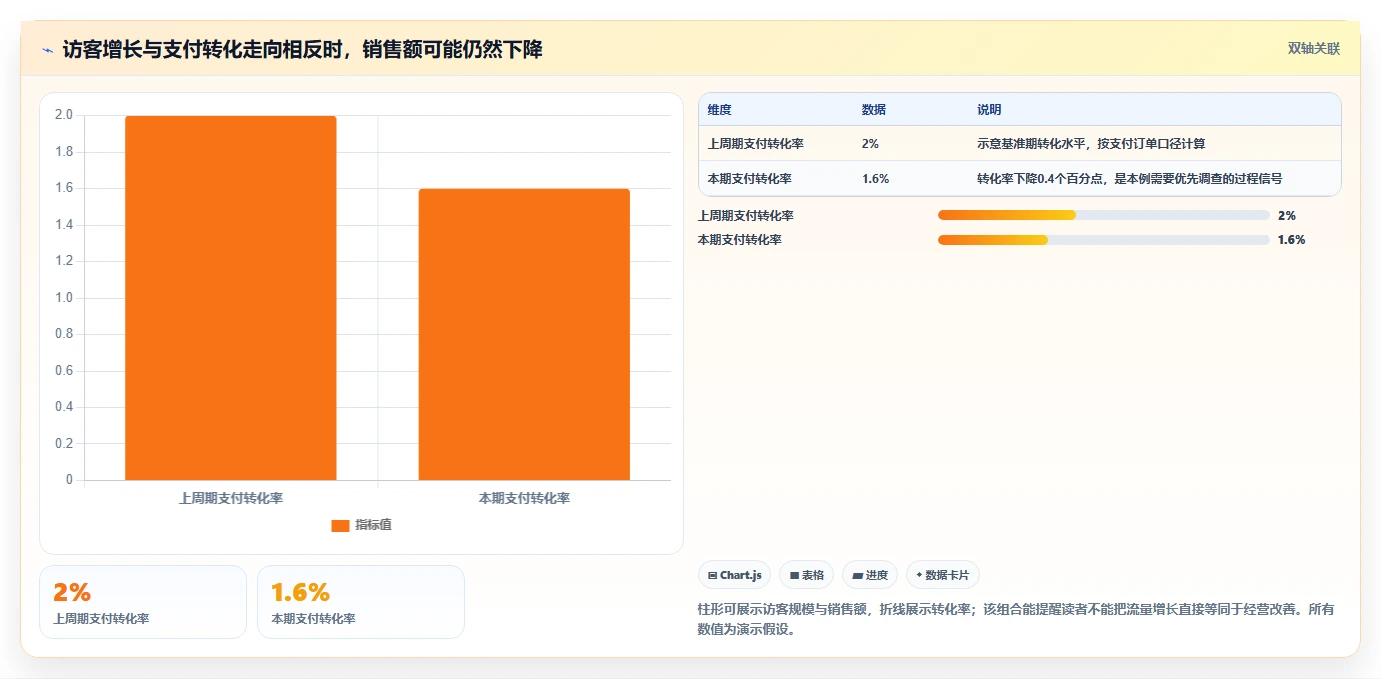This screenshot has height=679, width=1381.
Task: Click the 2% data card
Action: 143,602
